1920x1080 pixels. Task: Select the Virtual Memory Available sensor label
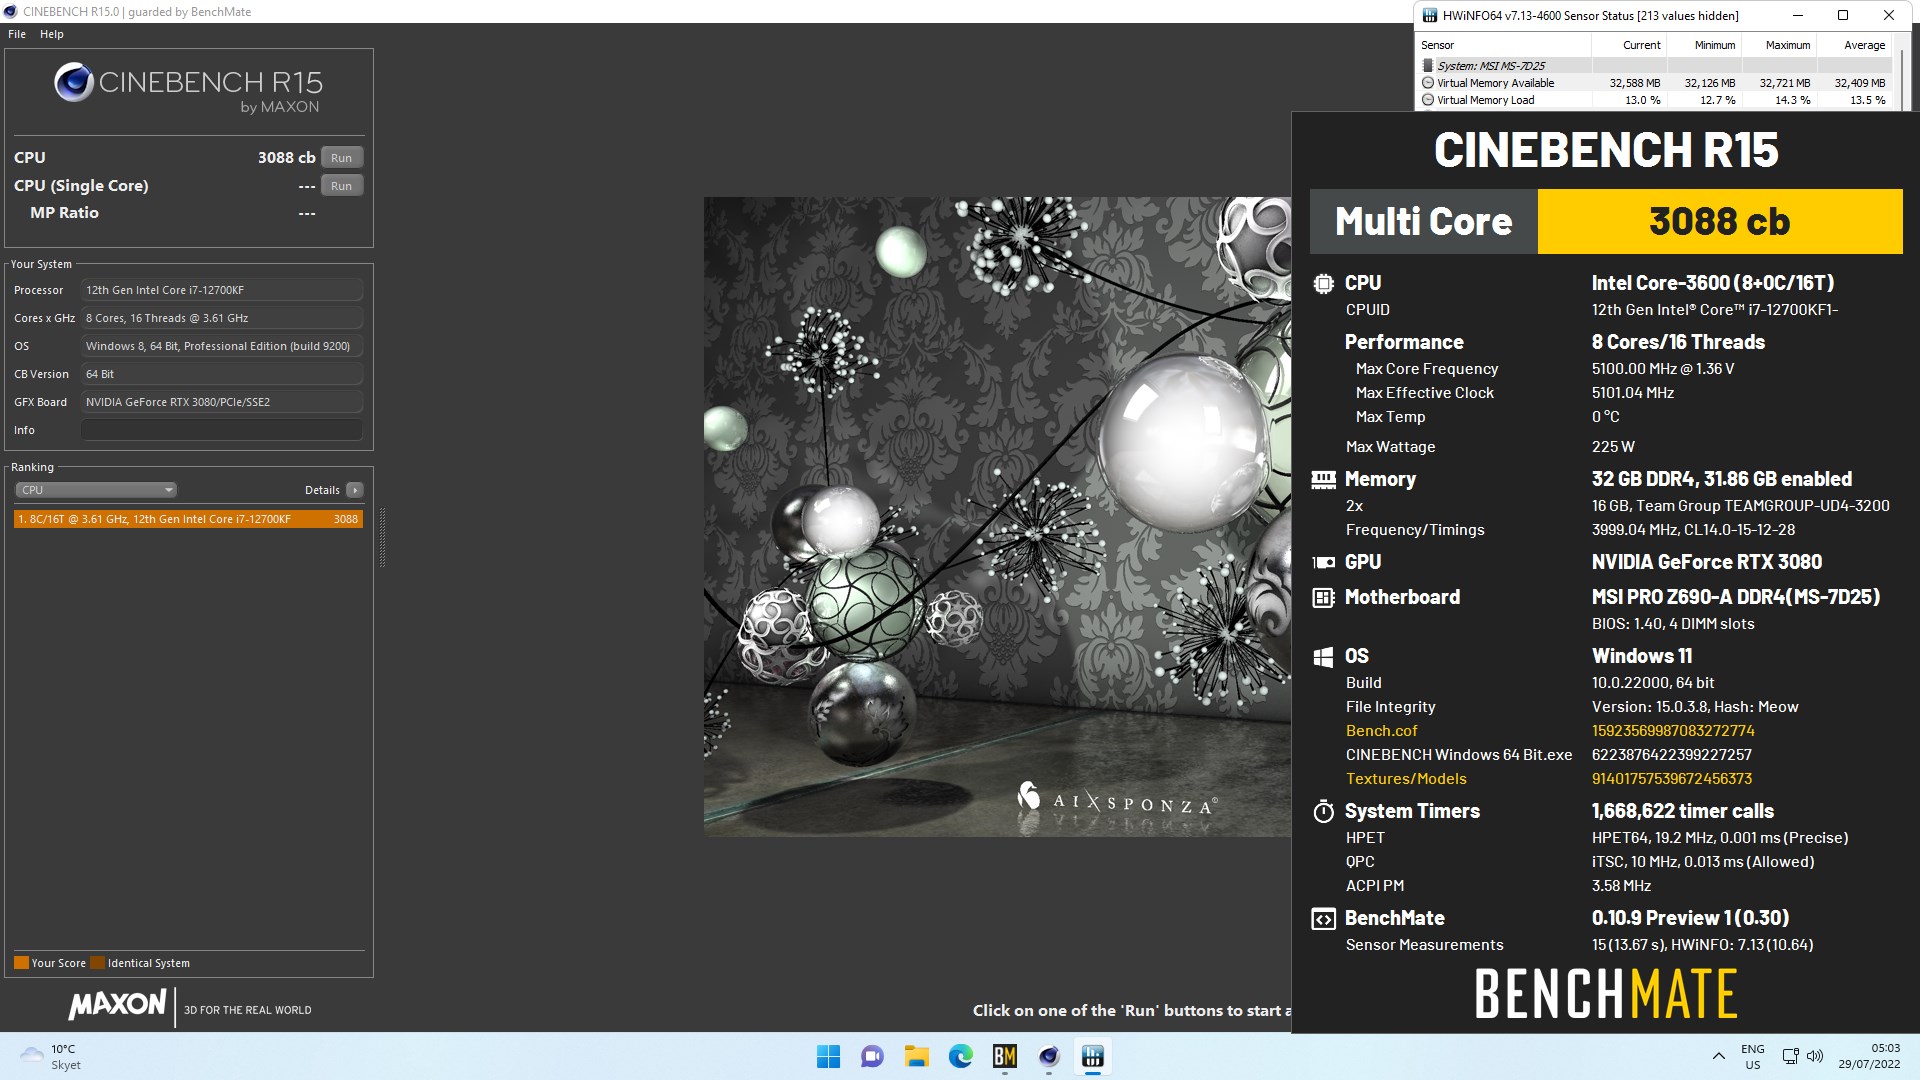[1495, 83]
